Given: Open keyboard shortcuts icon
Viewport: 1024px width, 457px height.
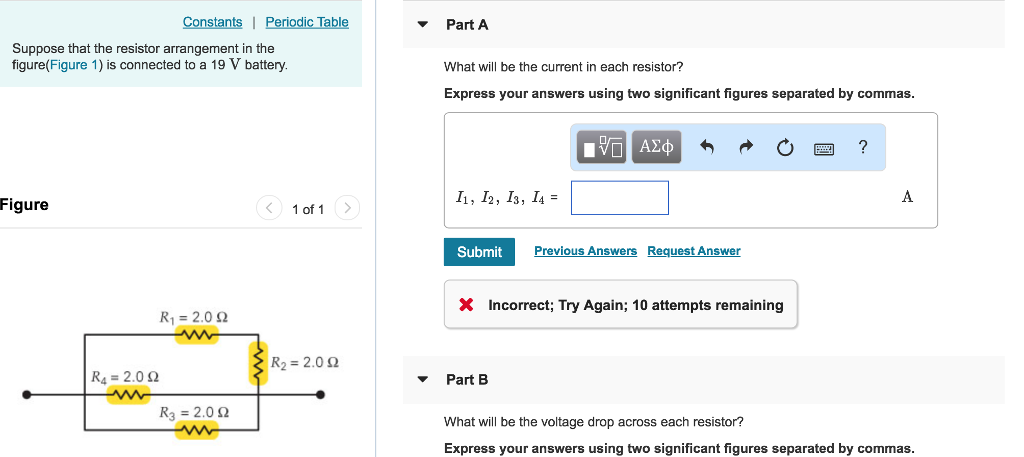Looking at the screenshot, I should point(824,149).
